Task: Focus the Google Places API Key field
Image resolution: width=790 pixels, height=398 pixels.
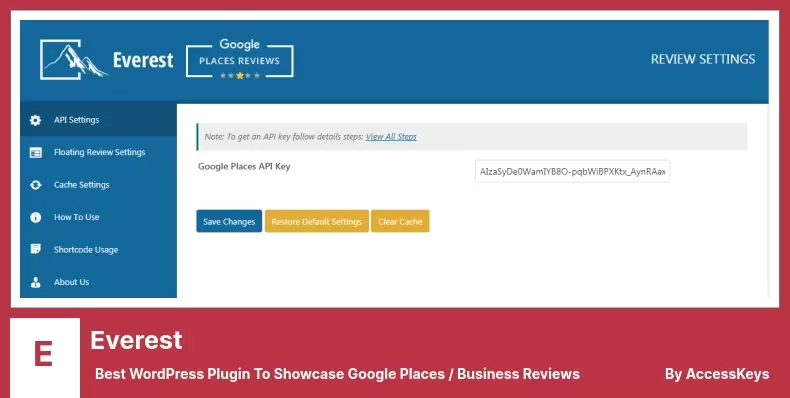Action: click(572, 171)
